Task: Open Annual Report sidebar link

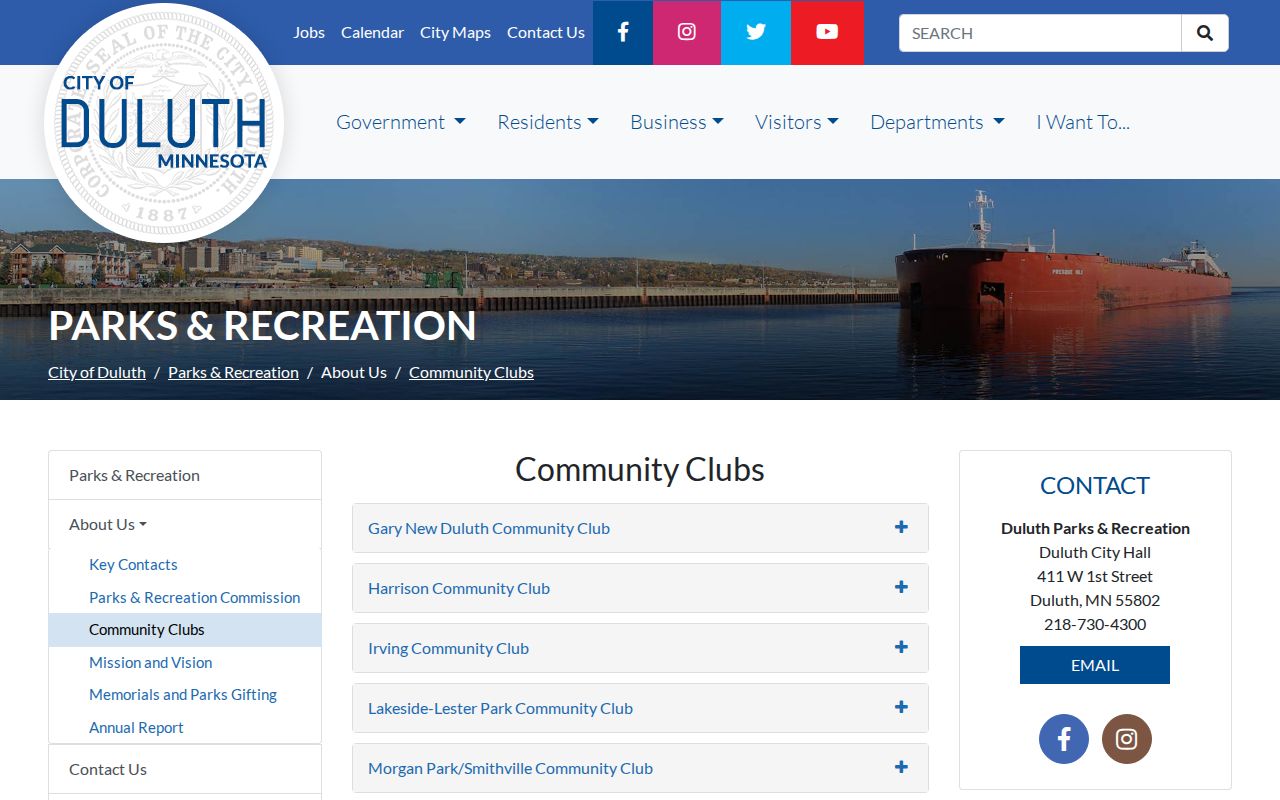Action: 136,727
